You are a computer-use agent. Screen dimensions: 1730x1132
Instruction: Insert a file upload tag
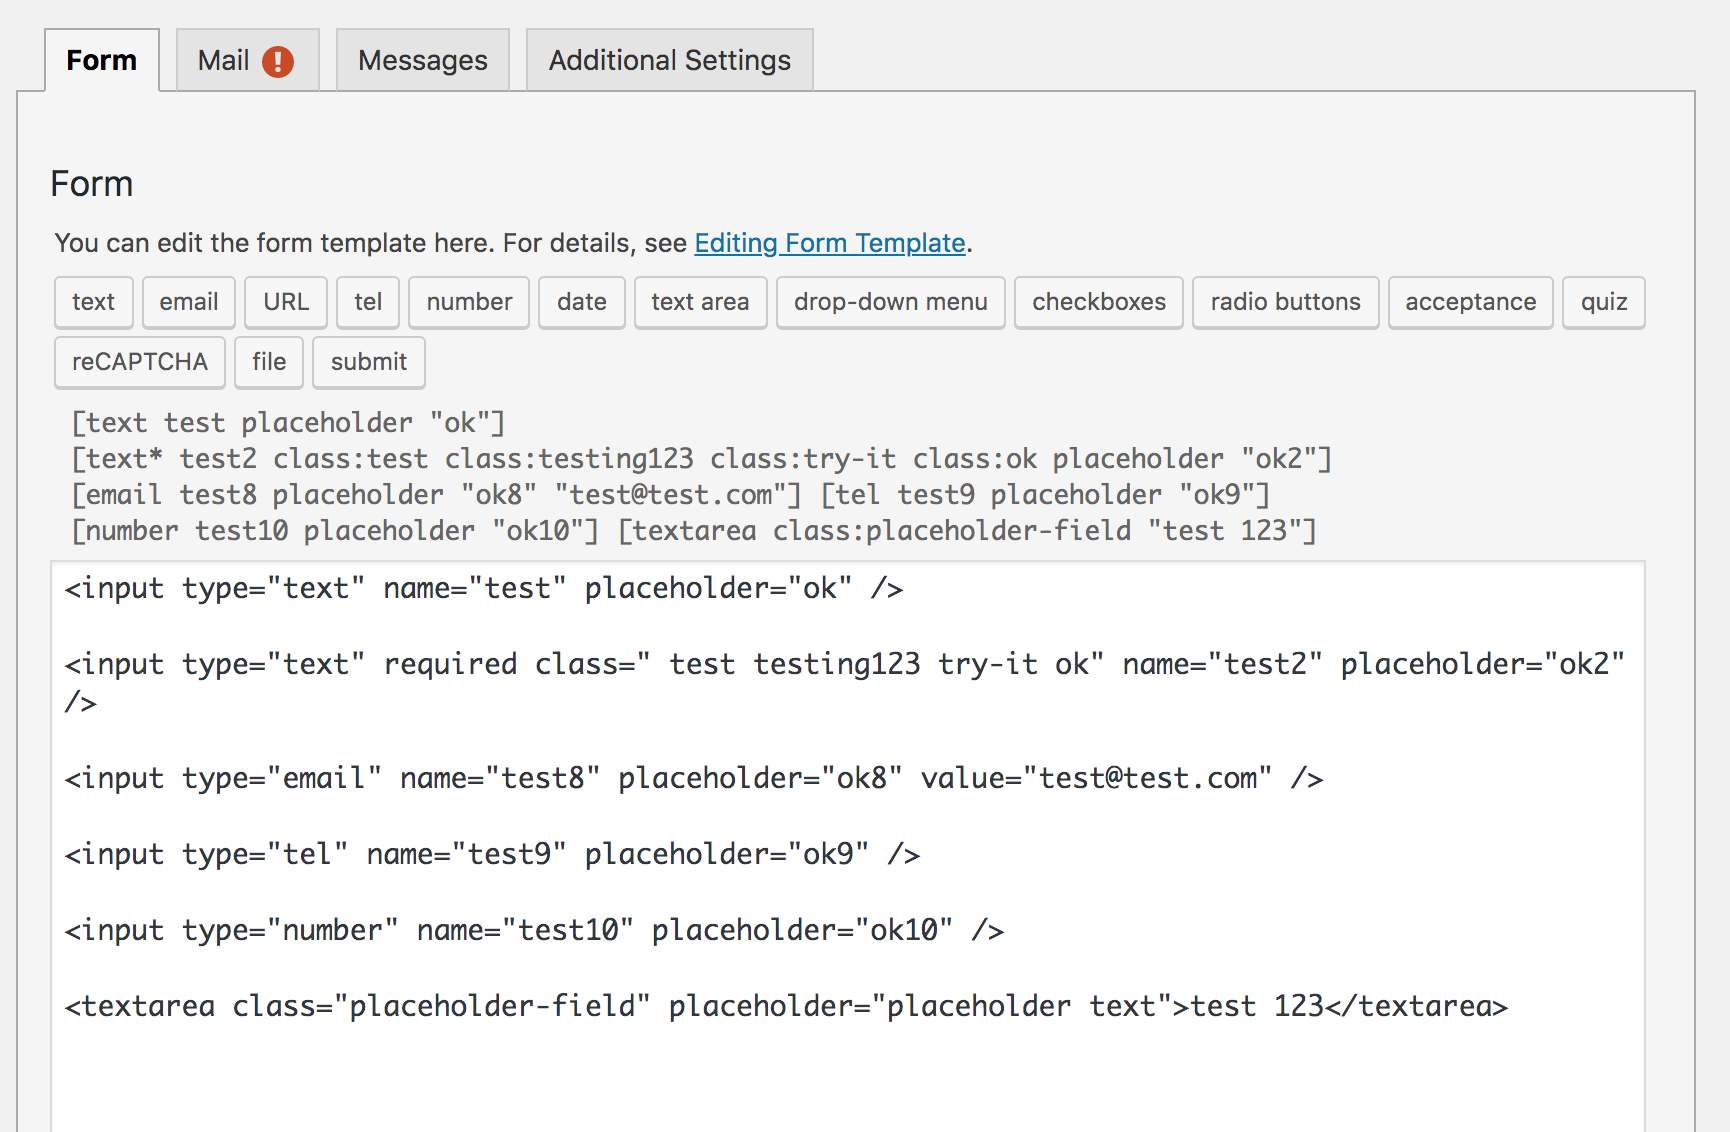[x=269, y=362]
